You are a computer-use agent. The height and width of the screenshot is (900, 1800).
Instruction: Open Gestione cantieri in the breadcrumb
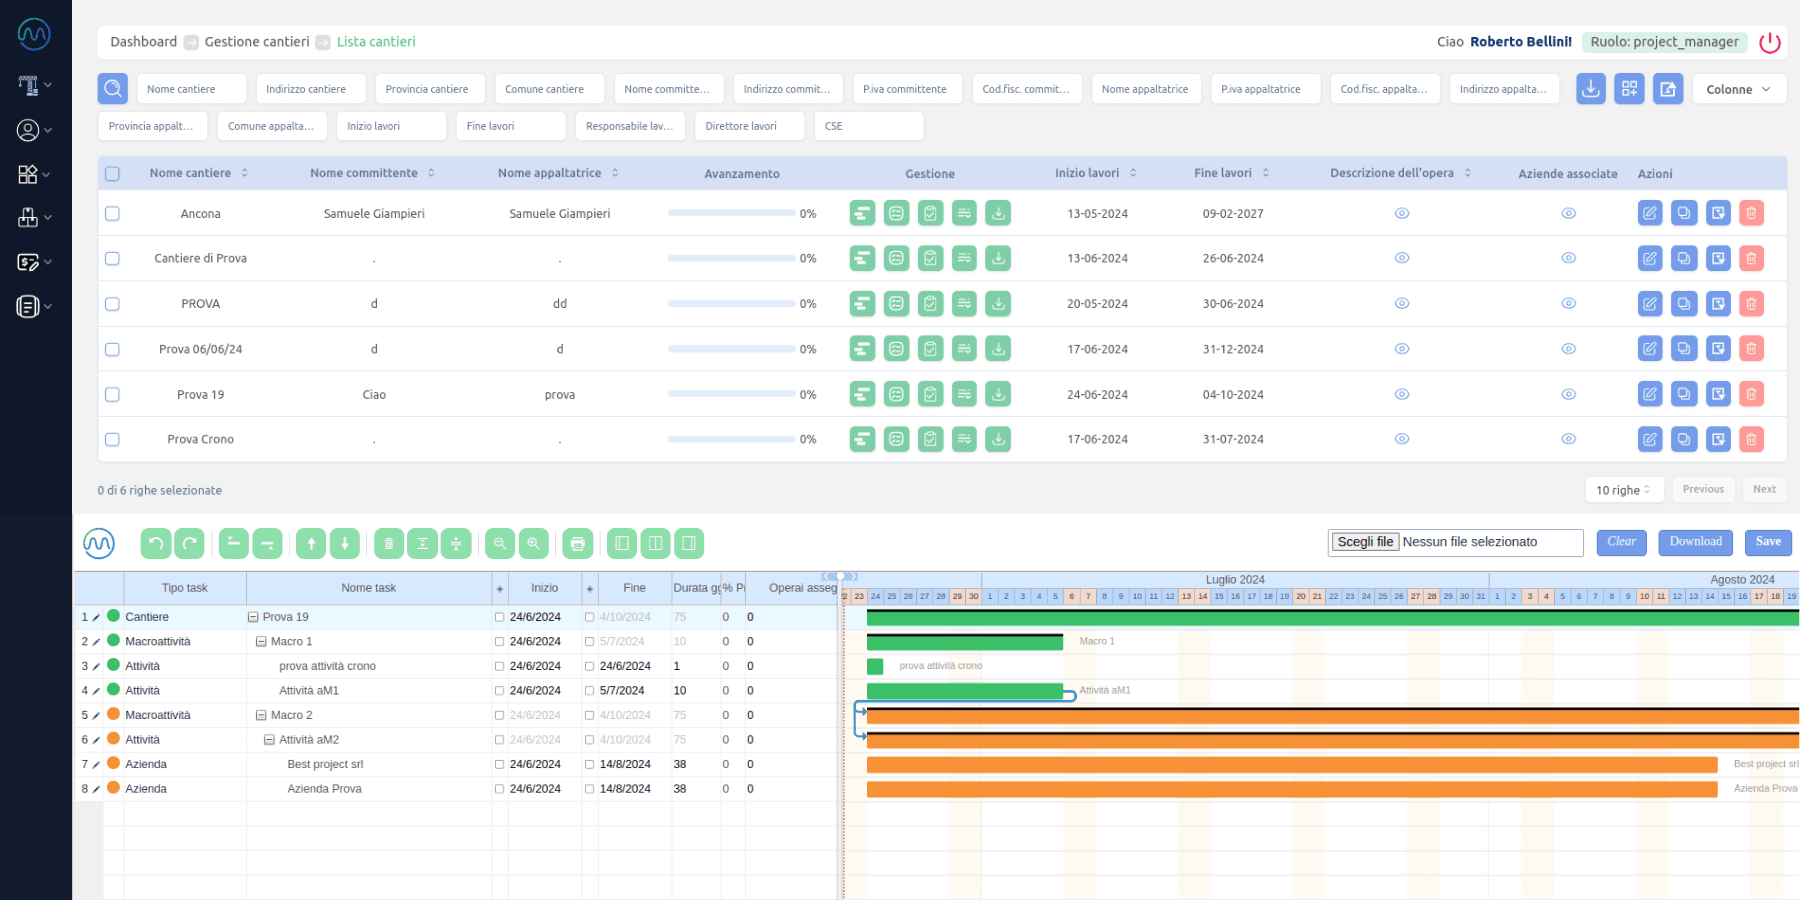(x=257, y=42)
